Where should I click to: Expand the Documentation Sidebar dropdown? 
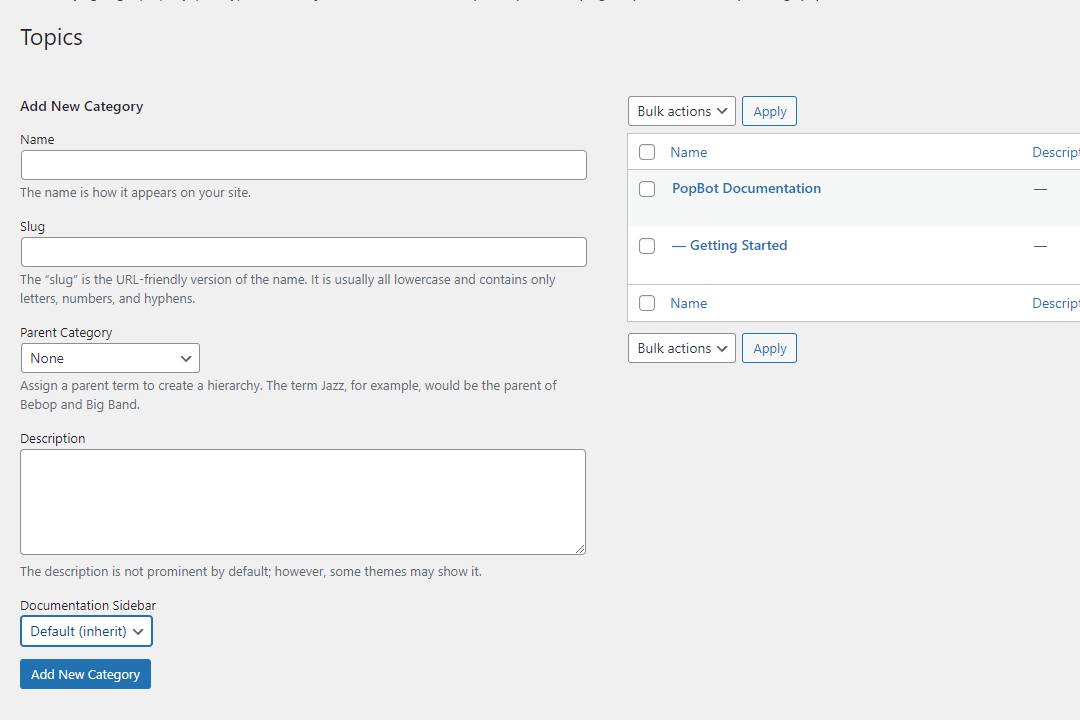coord(86,631)
